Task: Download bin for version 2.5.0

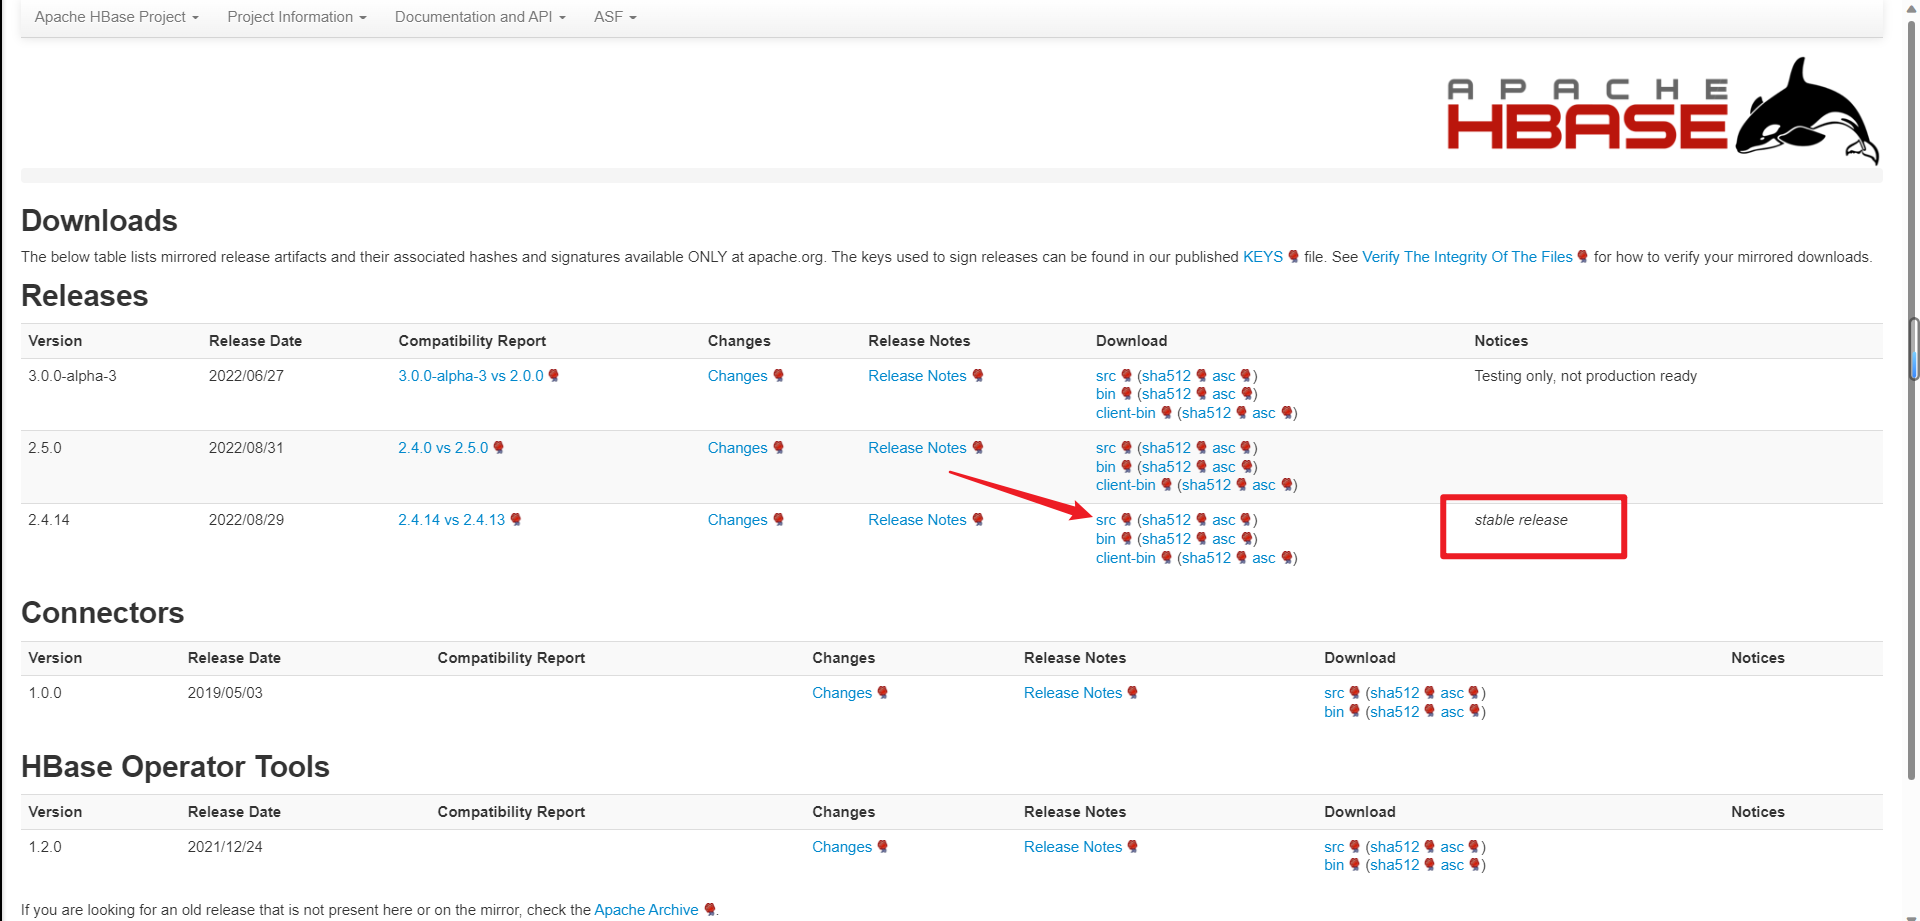Action: [x=1105, y=467]
